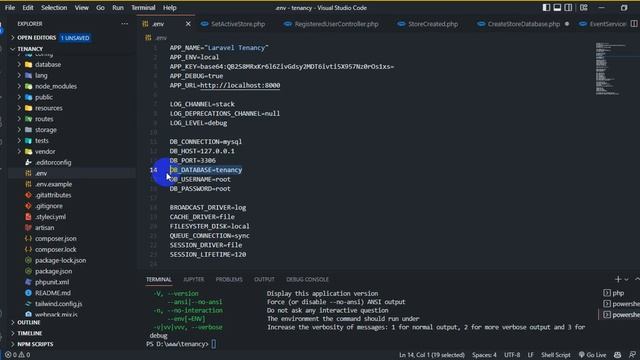Open the Customize Layout icon

tap(584, 7)
